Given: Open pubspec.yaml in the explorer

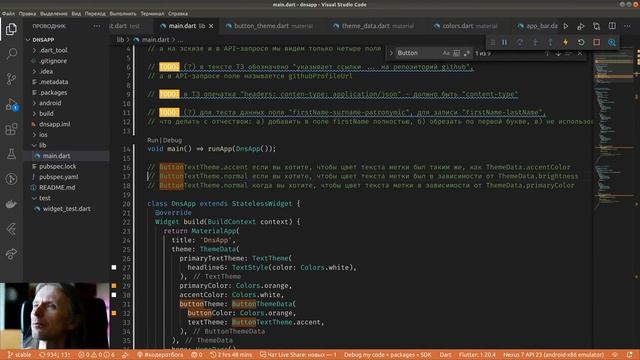Looking at the screenshot, I should 66,177.
